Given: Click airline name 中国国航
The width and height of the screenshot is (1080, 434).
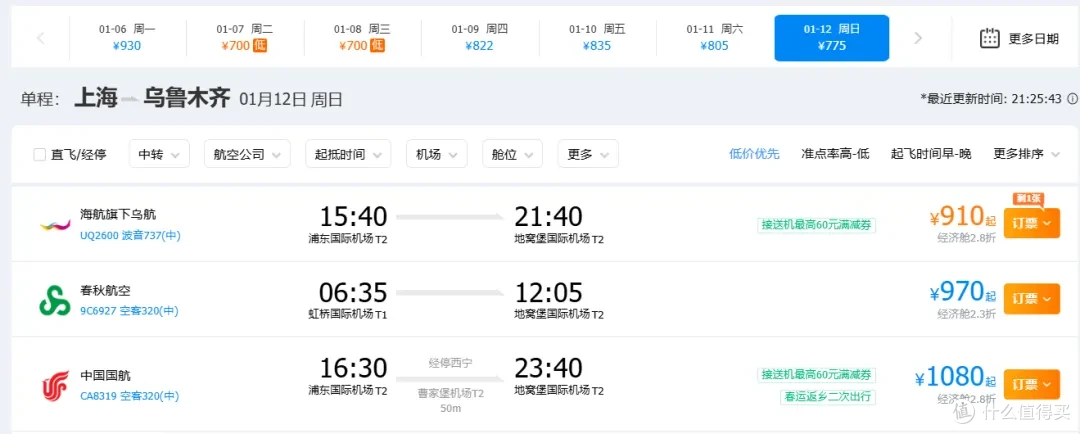Looking at the screenshot, I should coord(105,376).
